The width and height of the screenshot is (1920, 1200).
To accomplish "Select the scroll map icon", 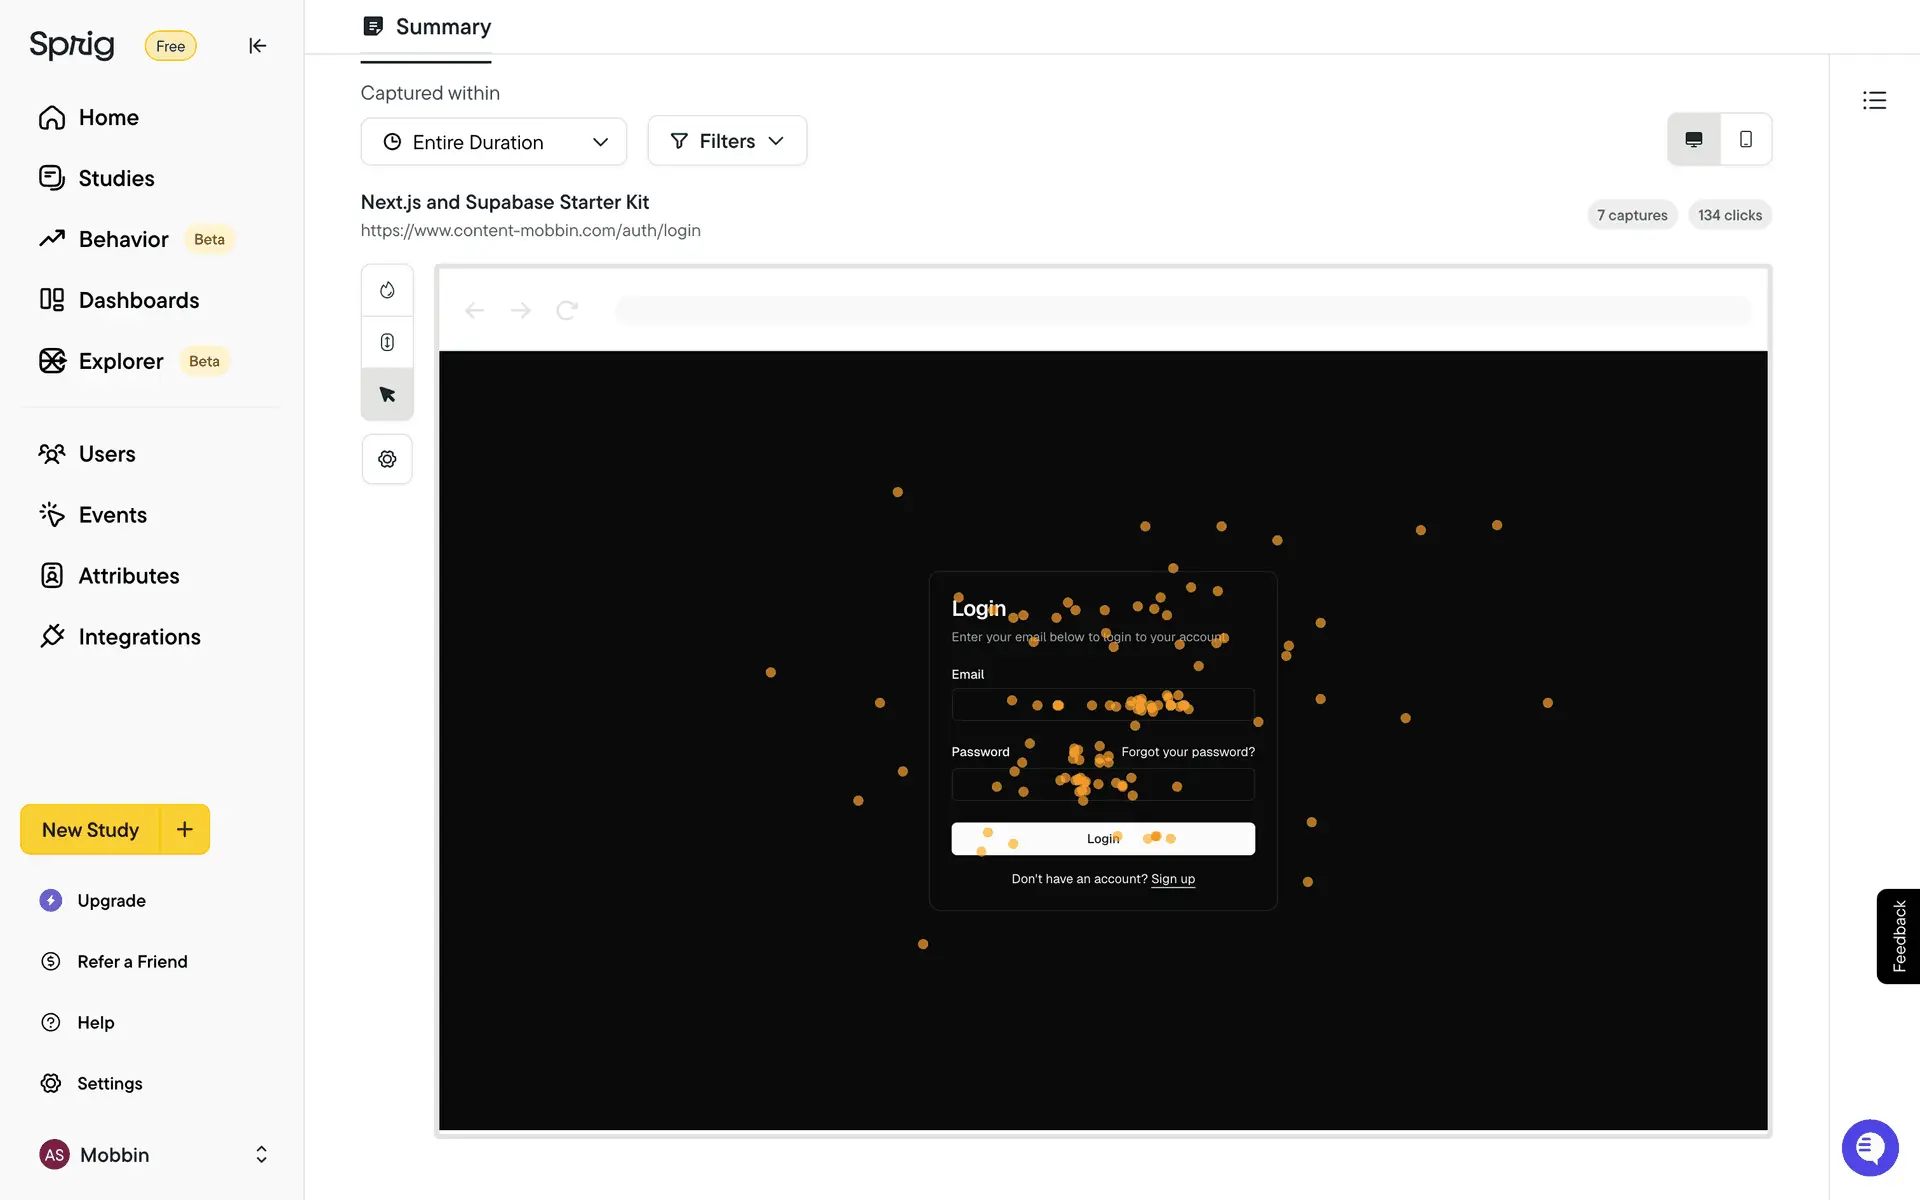I will [387, 342].
